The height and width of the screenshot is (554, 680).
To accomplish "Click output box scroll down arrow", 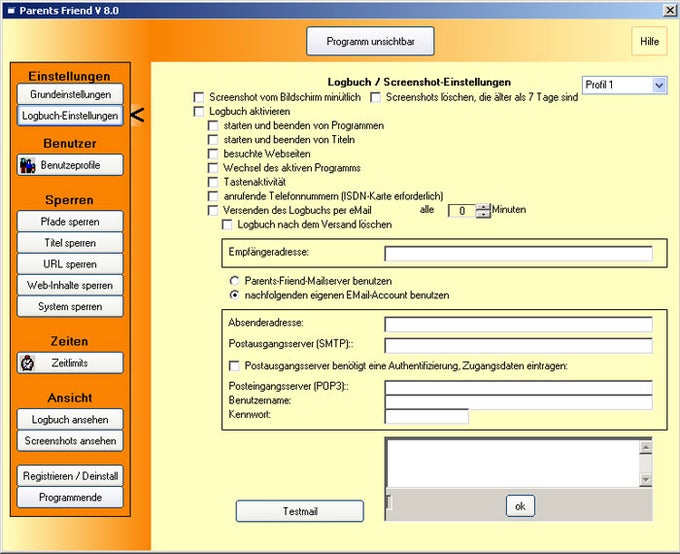I will pyautogui.click(x=646, y=479).
